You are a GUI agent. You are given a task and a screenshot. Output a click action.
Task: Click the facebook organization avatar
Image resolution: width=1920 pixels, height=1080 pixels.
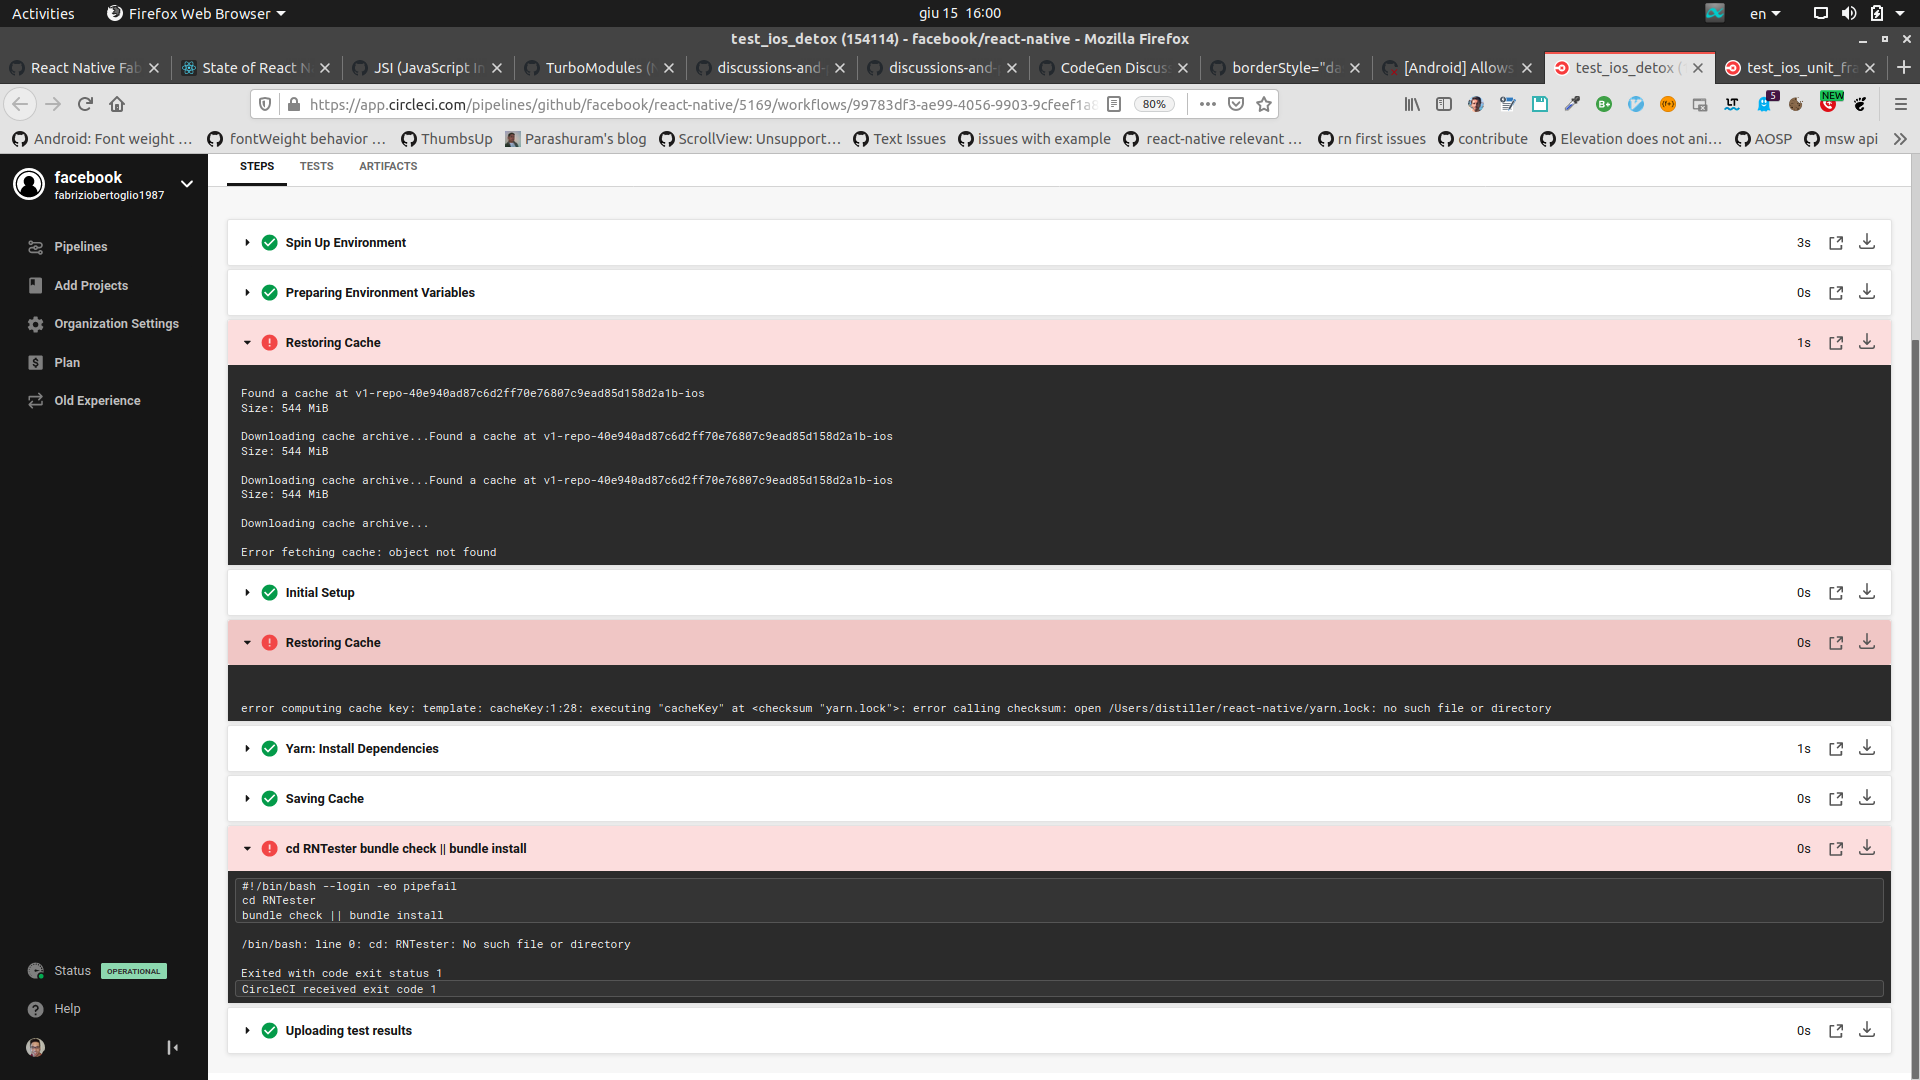point(29,184)
